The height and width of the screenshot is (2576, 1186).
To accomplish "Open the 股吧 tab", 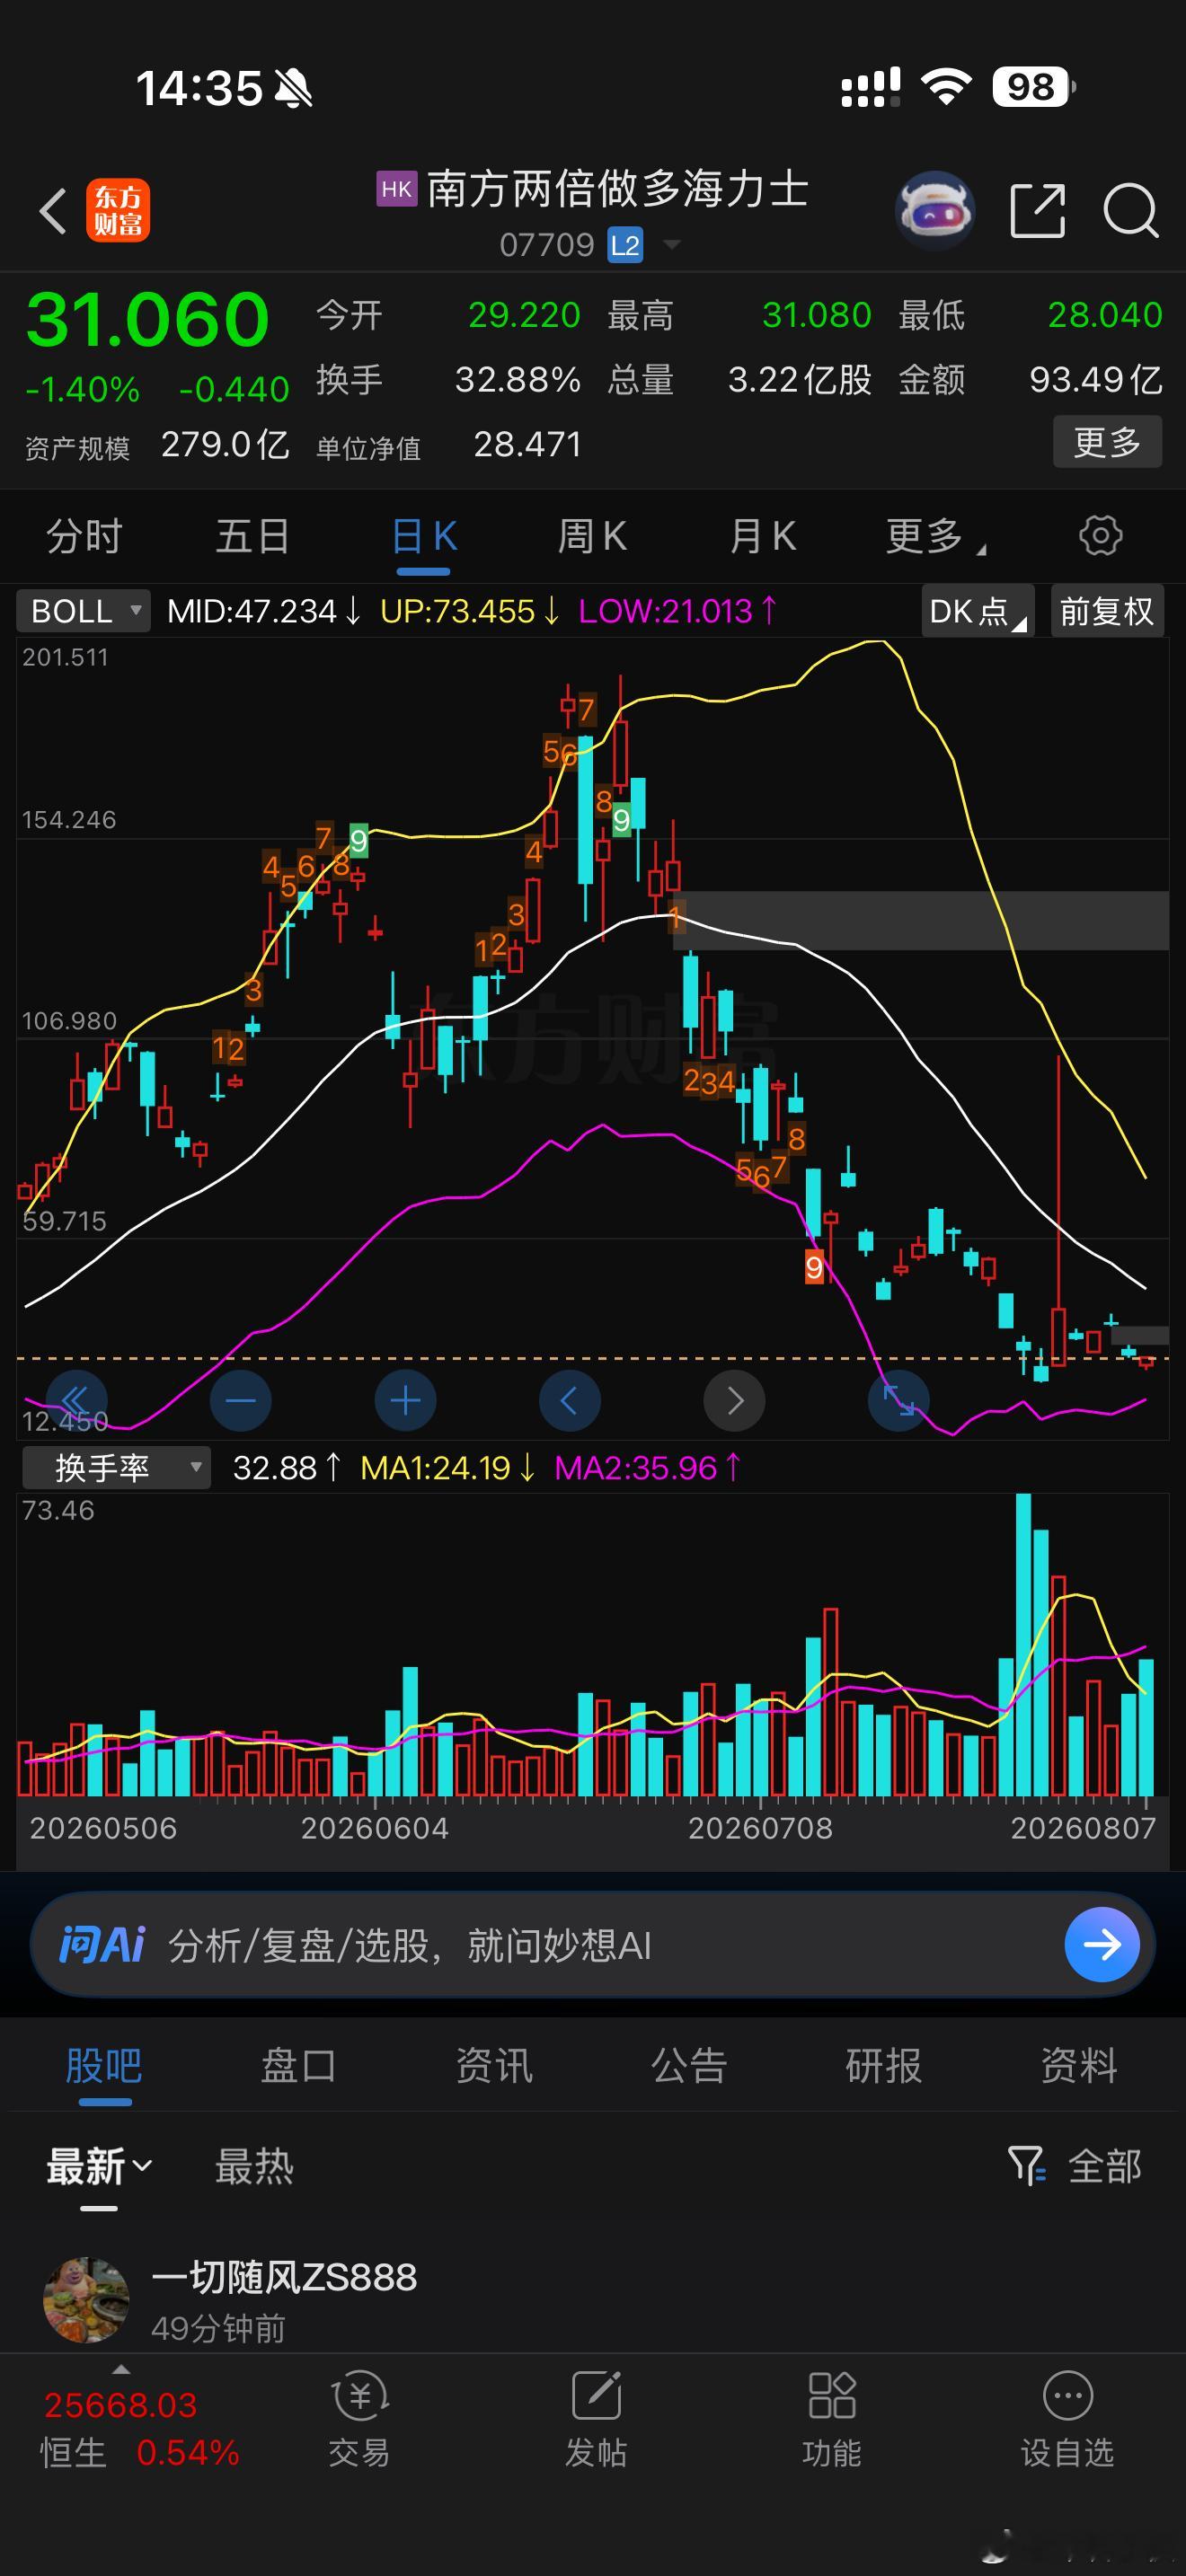I will (x=104, y=2064).
